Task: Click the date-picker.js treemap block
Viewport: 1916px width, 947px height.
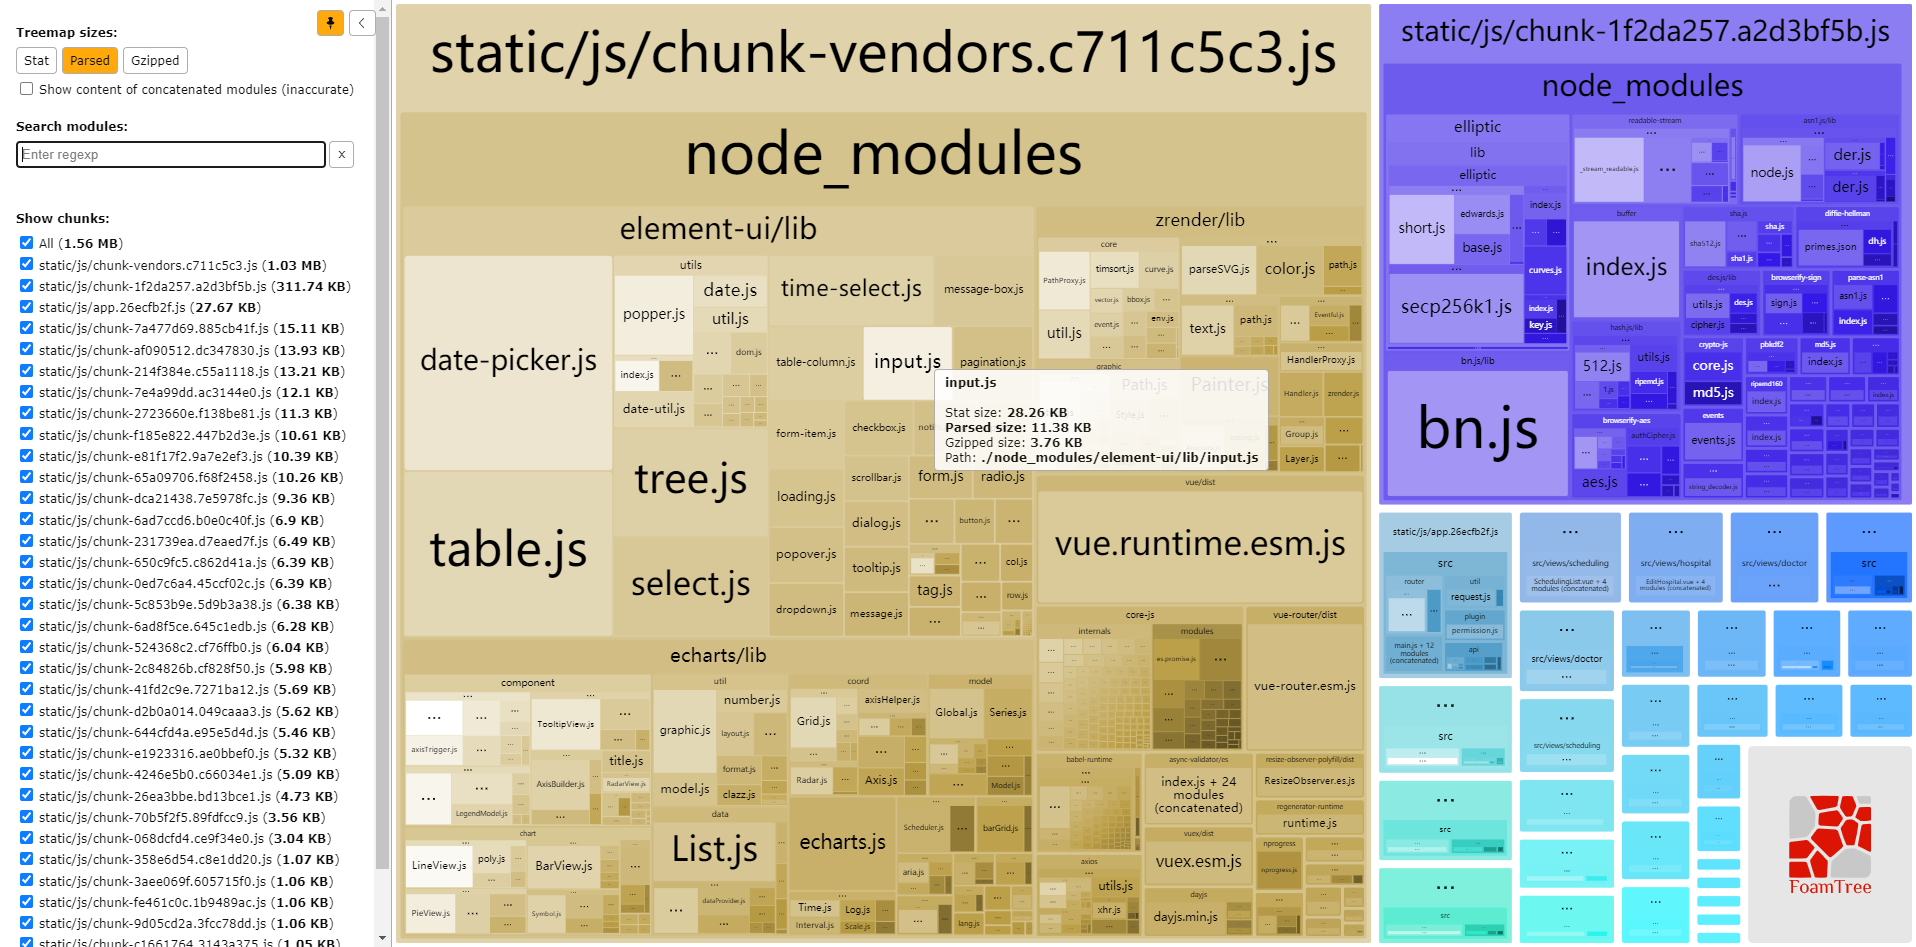Action: (x=508, y=362)
